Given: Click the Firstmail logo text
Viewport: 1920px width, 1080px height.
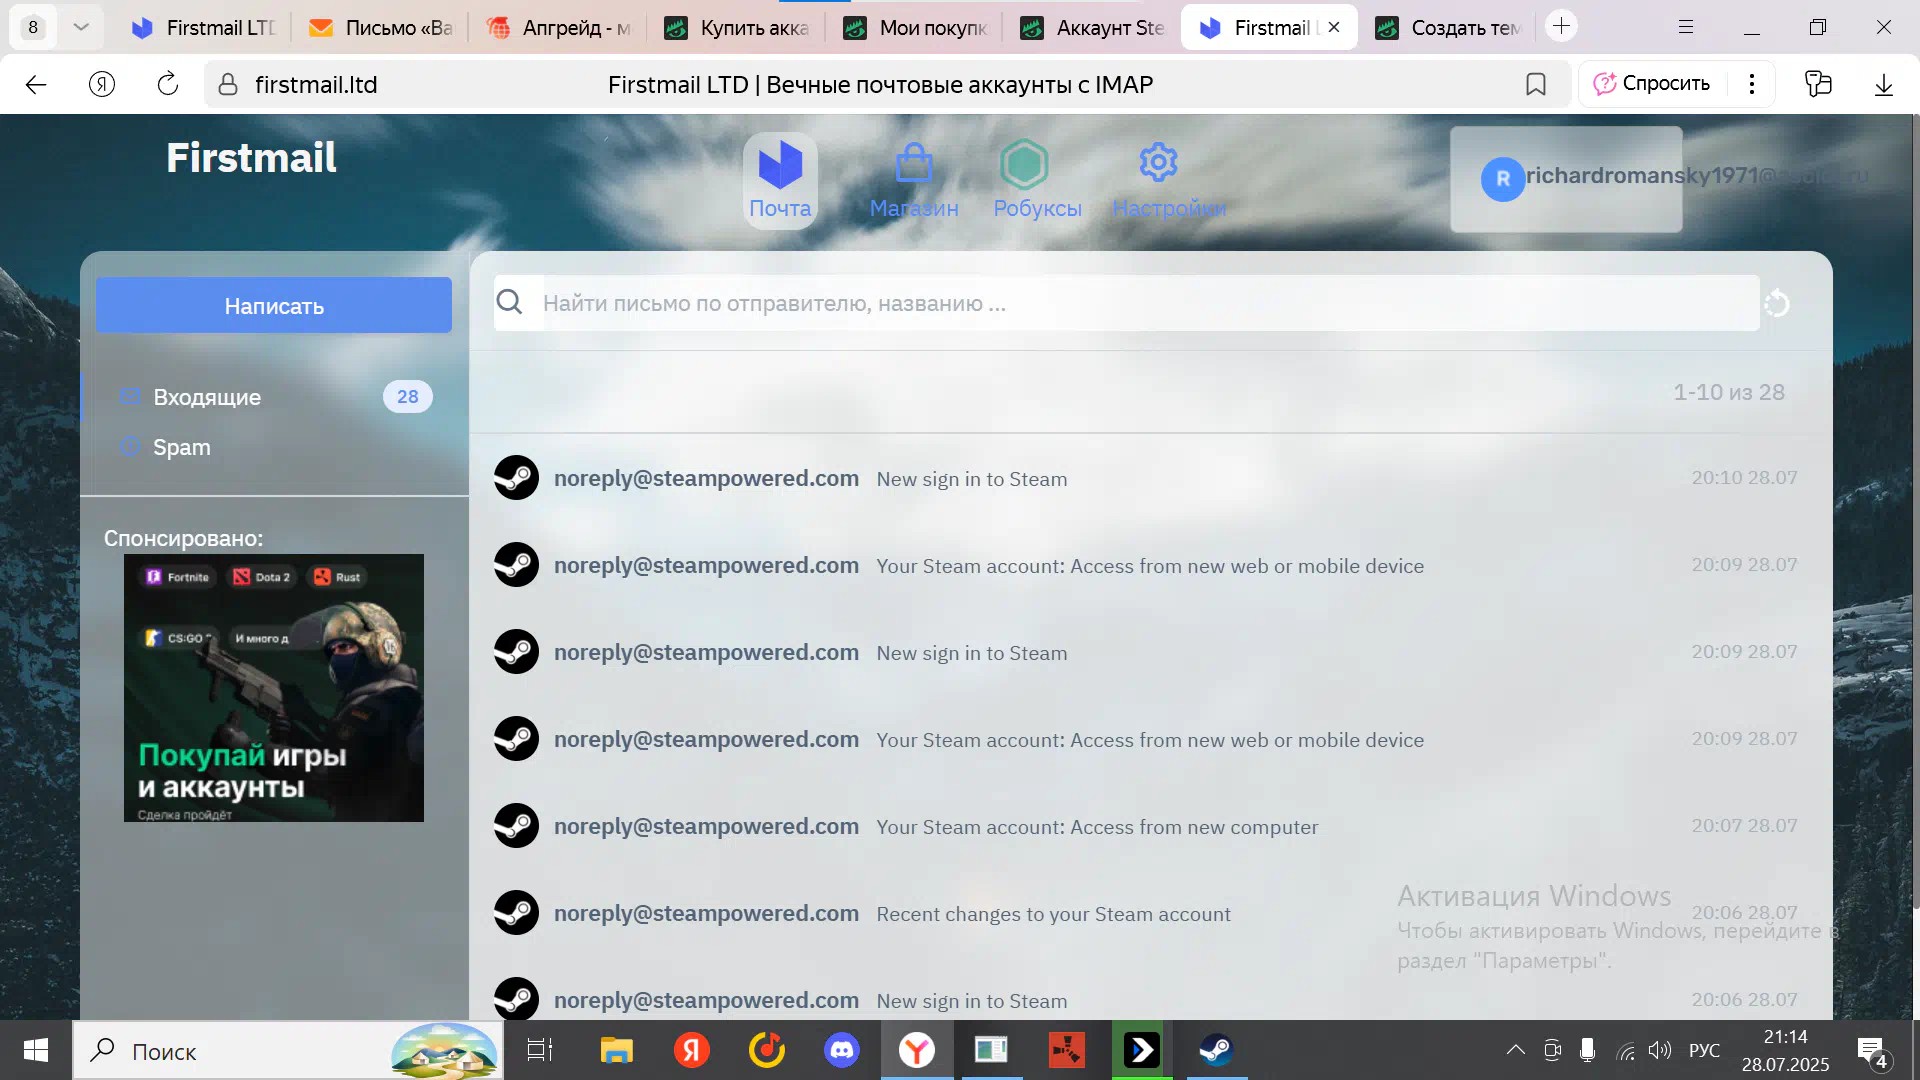Looking at the screenshot, I should point(251,158).
